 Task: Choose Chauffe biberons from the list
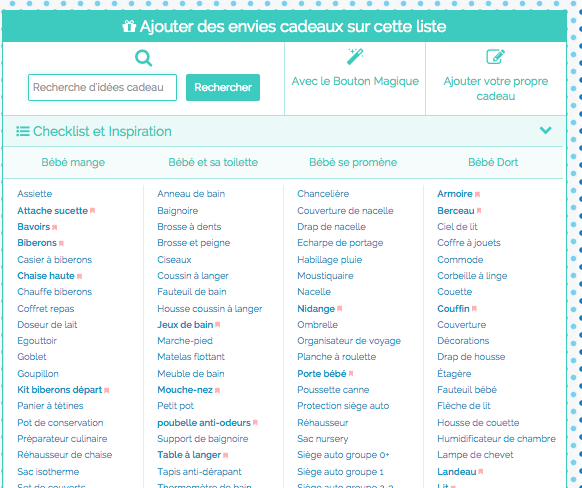[55, 292]
